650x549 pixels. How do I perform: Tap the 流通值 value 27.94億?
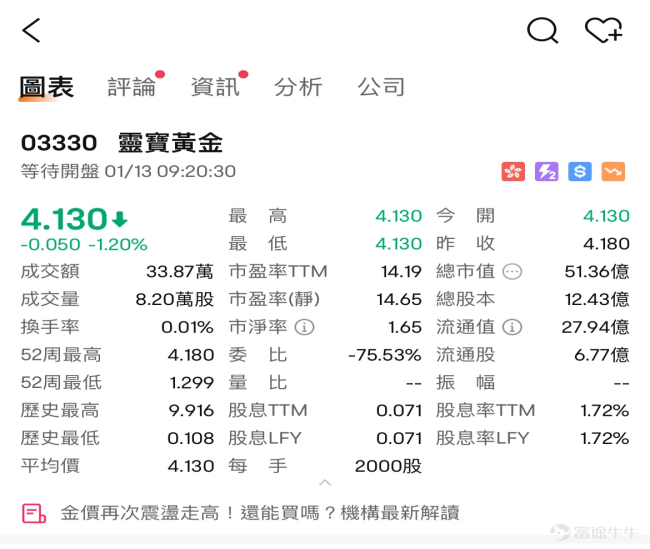(595, 327)
